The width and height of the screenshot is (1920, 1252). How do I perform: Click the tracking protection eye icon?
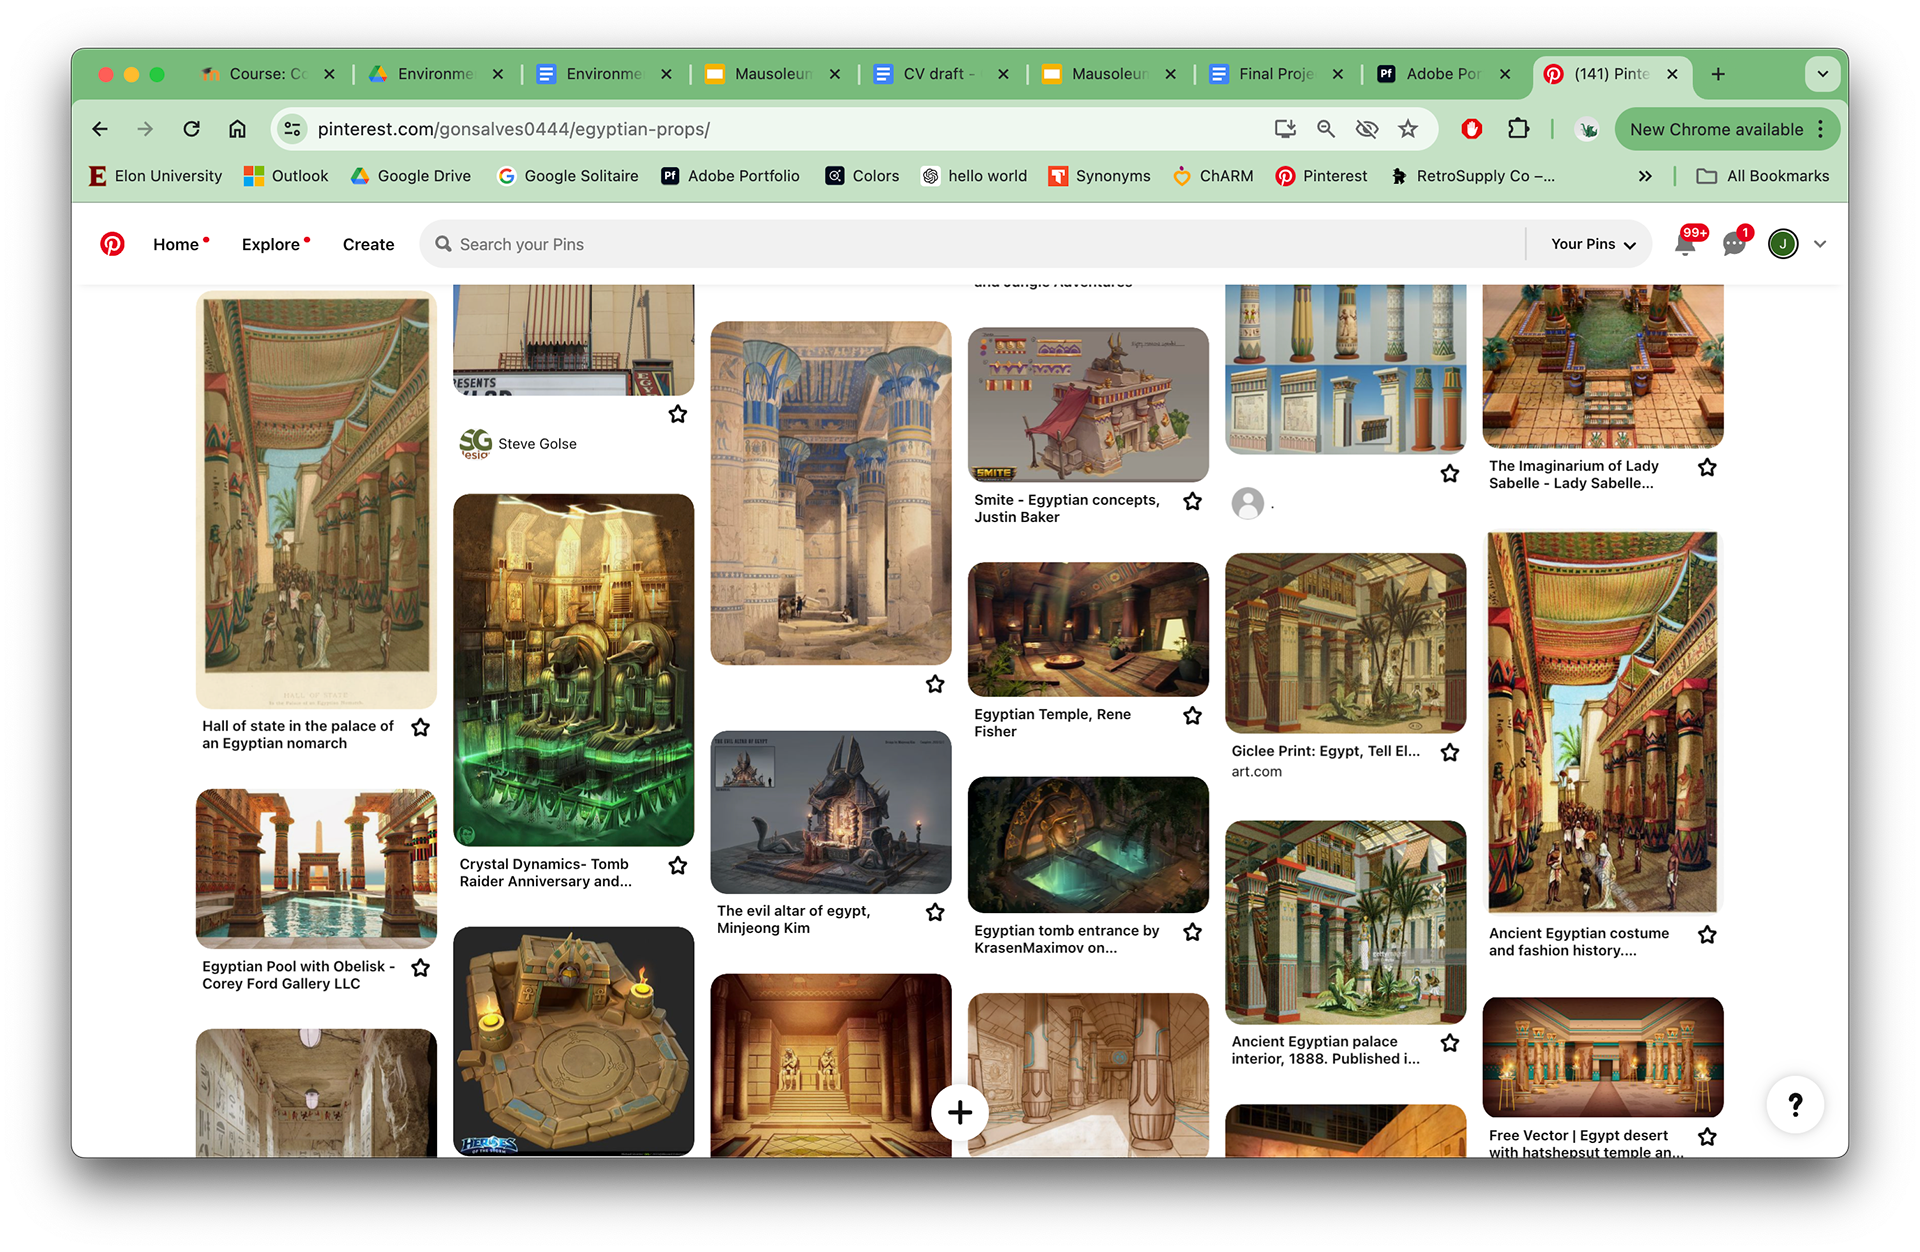coord(1367,129)
